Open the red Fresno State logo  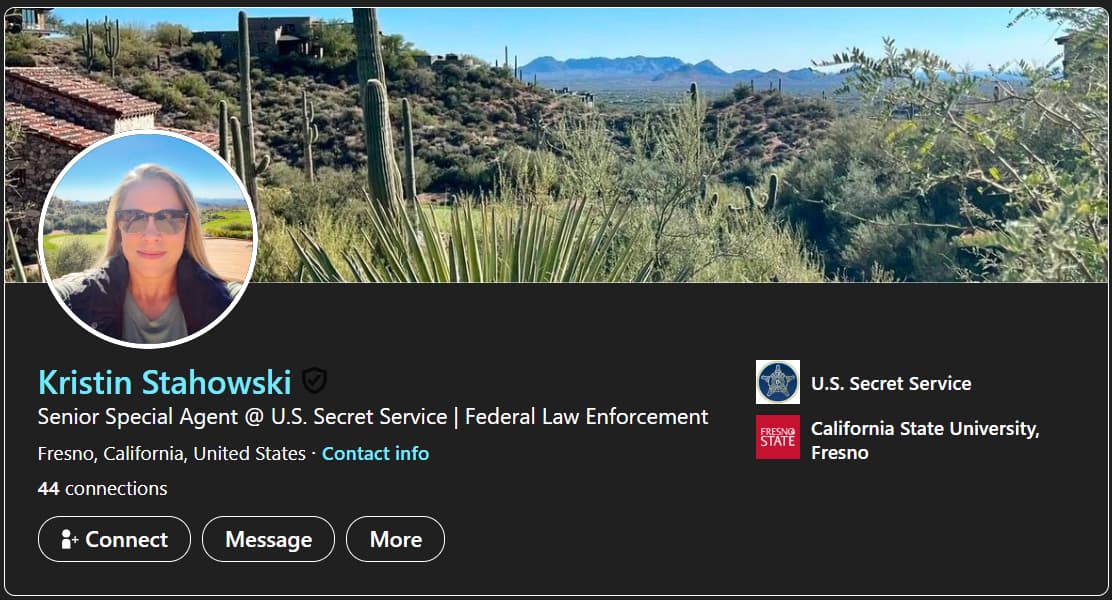777,437
